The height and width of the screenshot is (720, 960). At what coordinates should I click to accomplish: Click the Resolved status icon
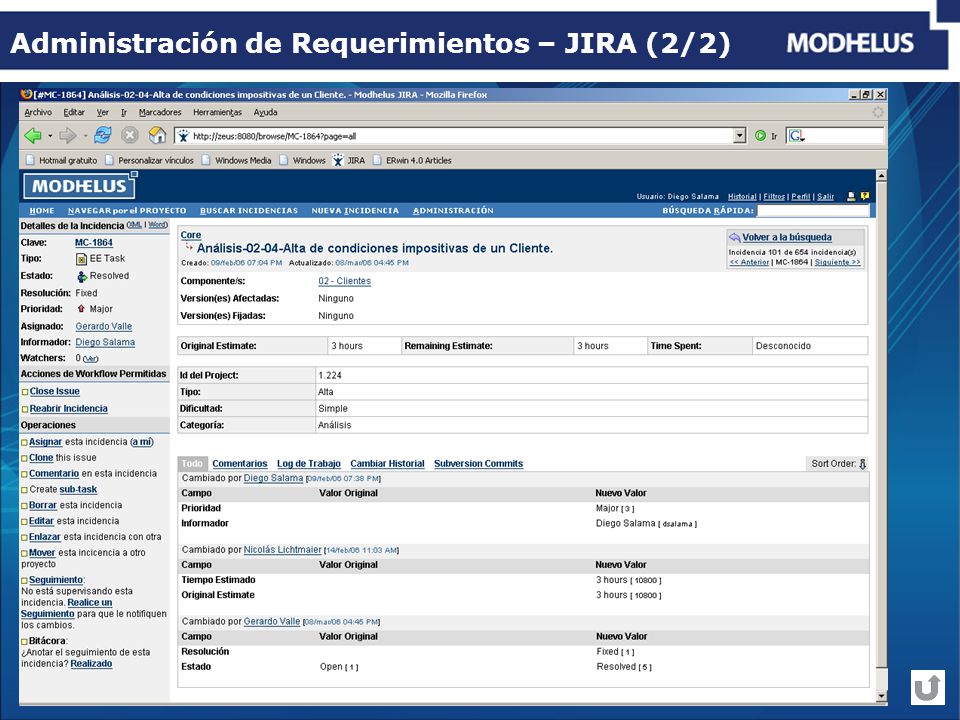[x=82, y=277]
